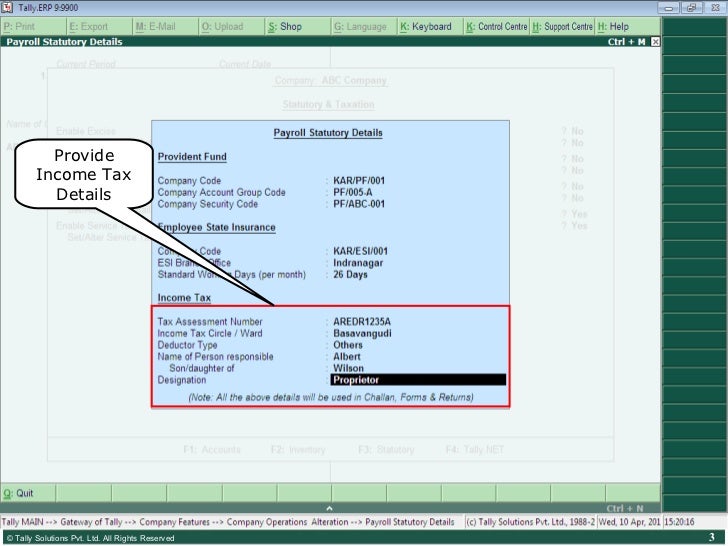Viewport: 728px width, 546px height.
Task: Choose the O: Upload option
Action: (x=232, y=27)
